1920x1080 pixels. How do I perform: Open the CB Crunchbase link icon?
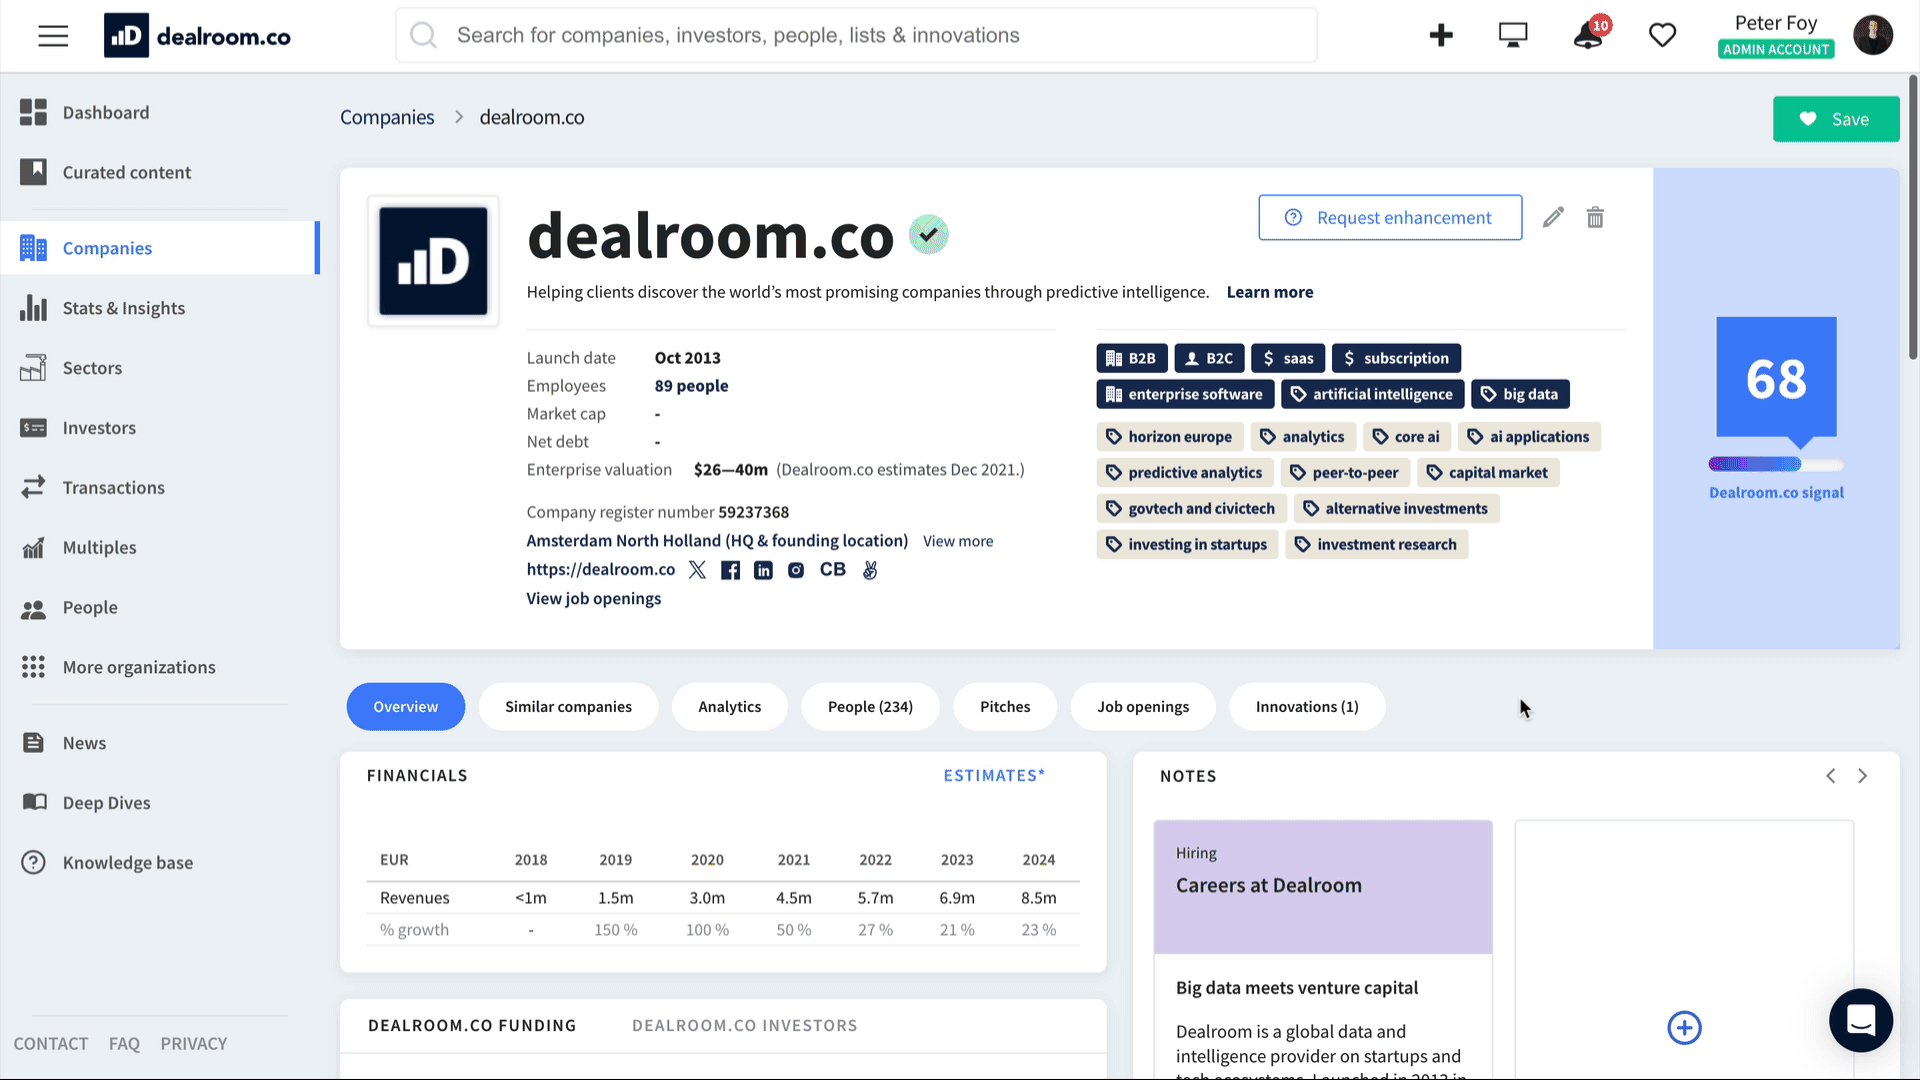coord(833,569)
